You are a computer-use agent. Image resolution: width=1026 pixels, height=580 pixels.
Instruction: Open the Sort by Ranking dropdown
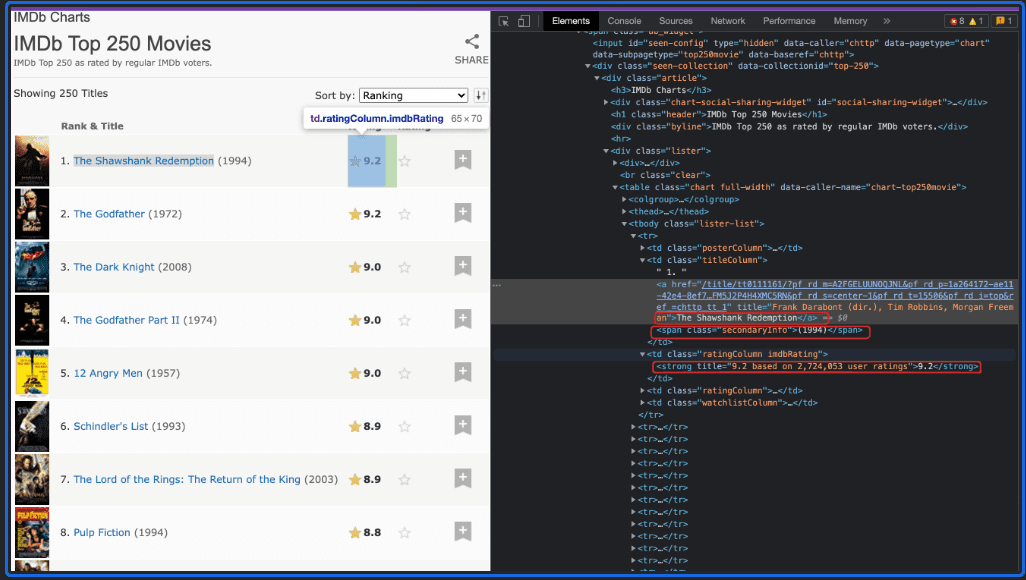click(413, 95)
